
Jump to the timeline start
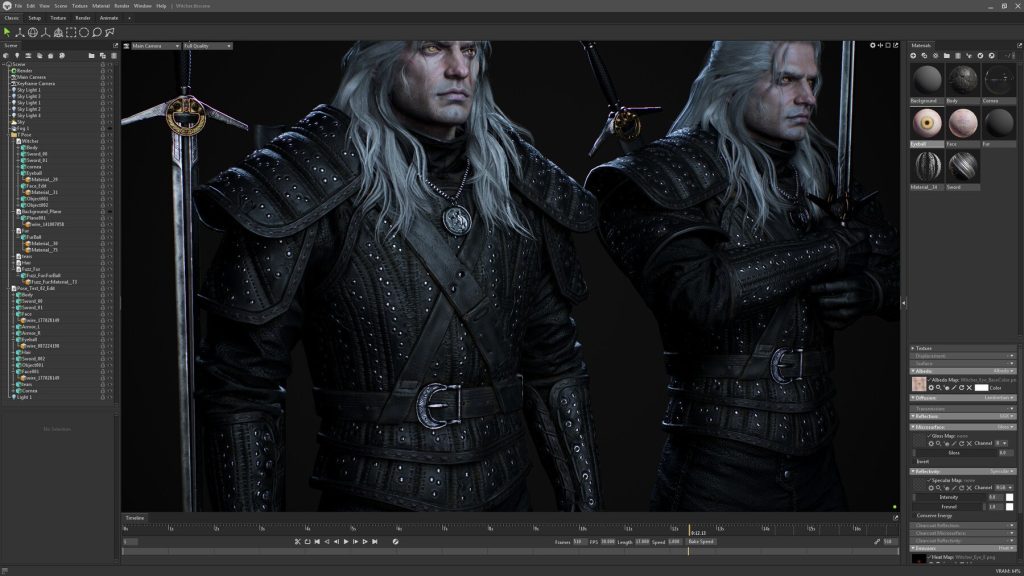click(317, 541)
